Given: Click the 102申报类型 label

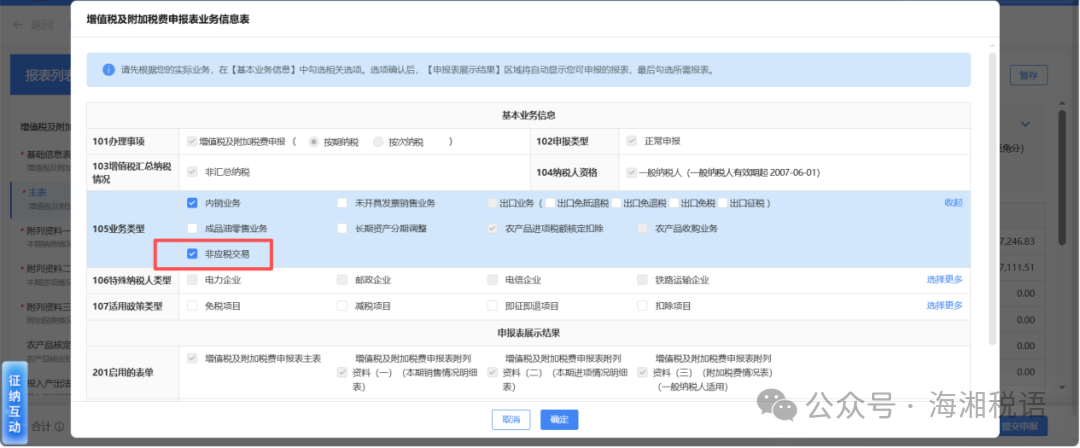Looking at the screenshot, I should [562, 141].
